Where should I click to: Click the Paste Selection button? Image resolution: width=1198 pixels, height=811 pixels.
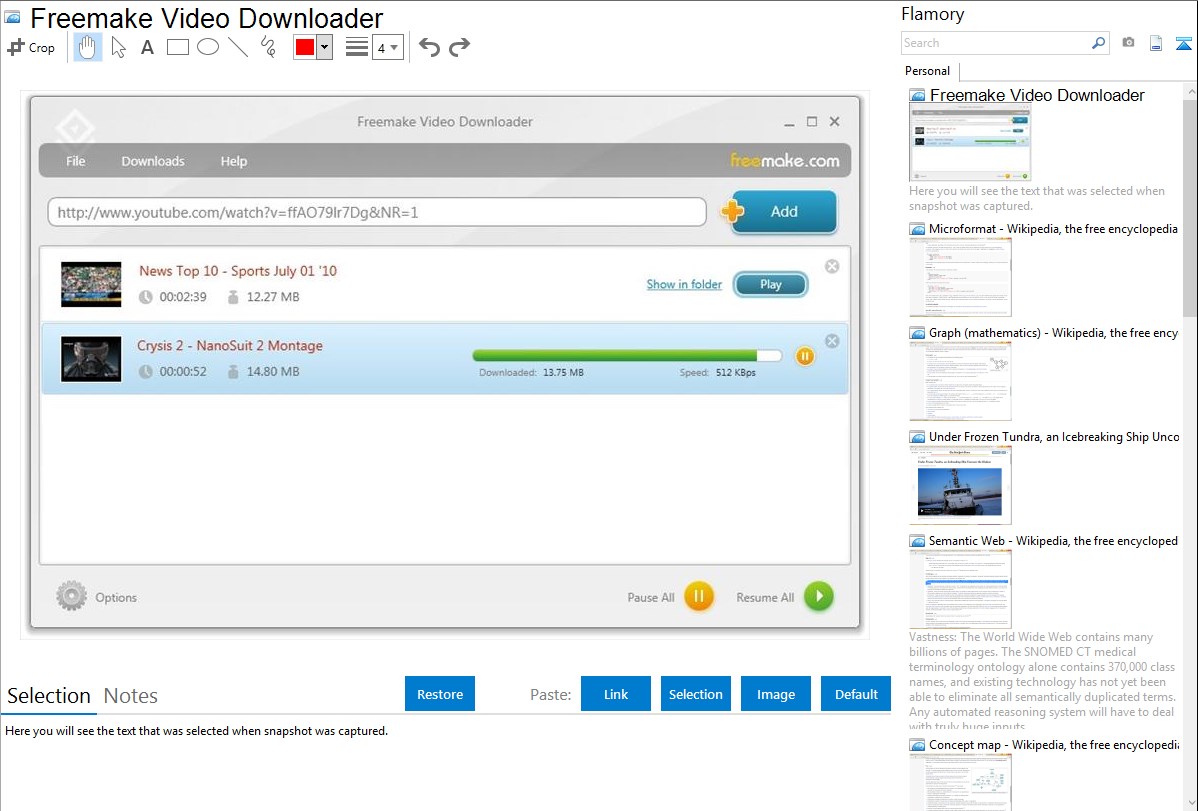click(696, 694)
